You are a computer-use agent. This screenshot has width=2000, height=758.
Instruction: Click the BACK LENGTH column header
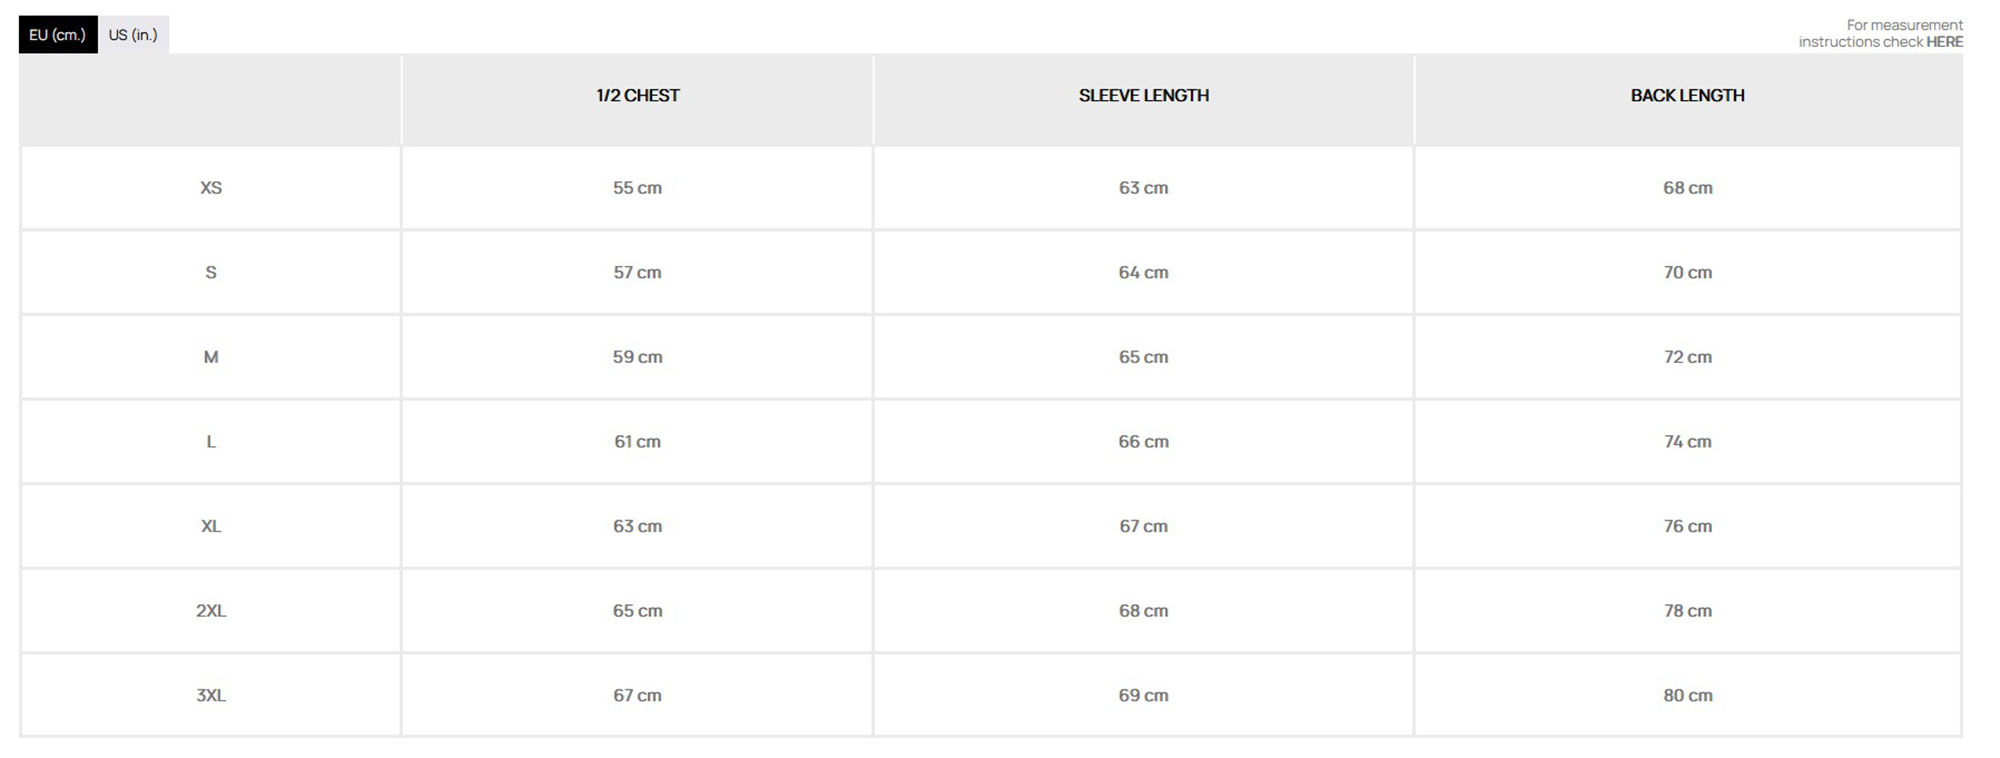1687,96
